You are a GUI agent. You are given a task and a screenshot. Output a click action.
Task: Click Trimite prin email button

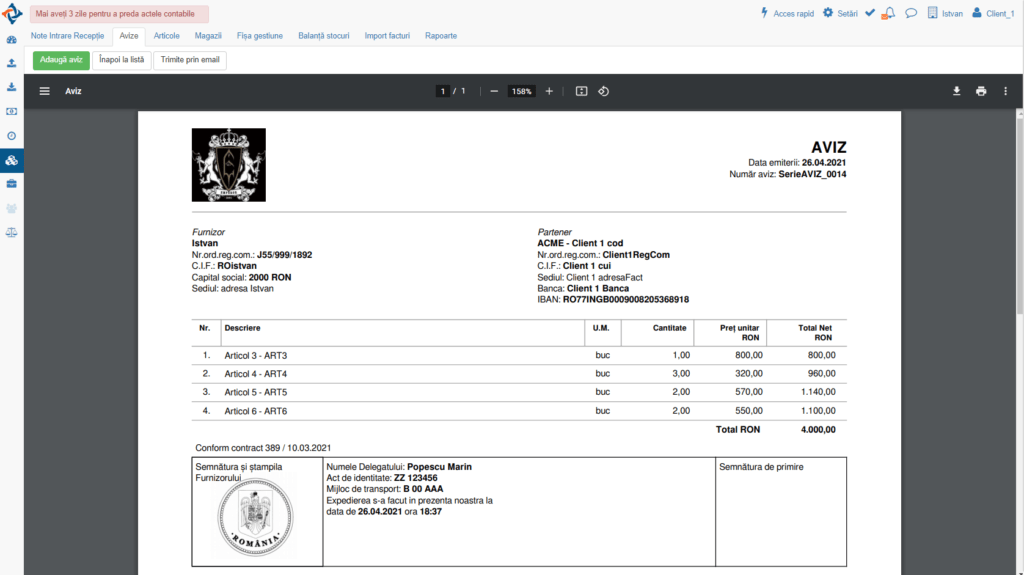point(190,60)
